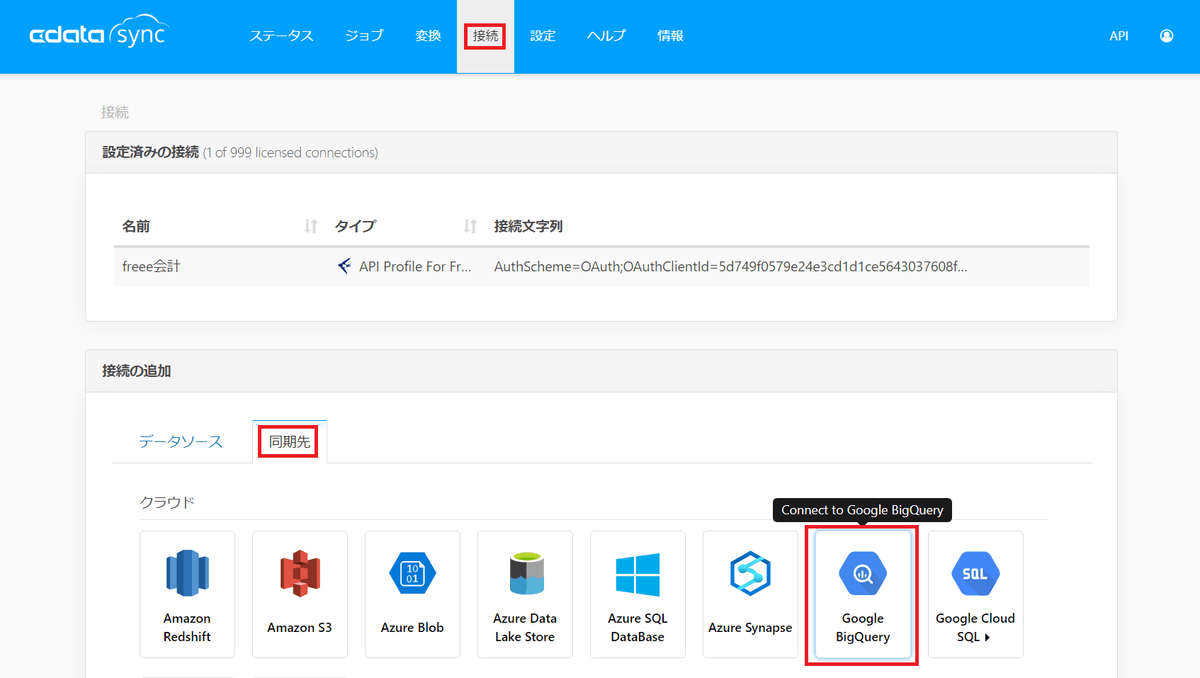This screenshot has height=678, width=1200.
Task: Click the AuthScheme=OAuth connection string
Action: [x=730, y=267]
